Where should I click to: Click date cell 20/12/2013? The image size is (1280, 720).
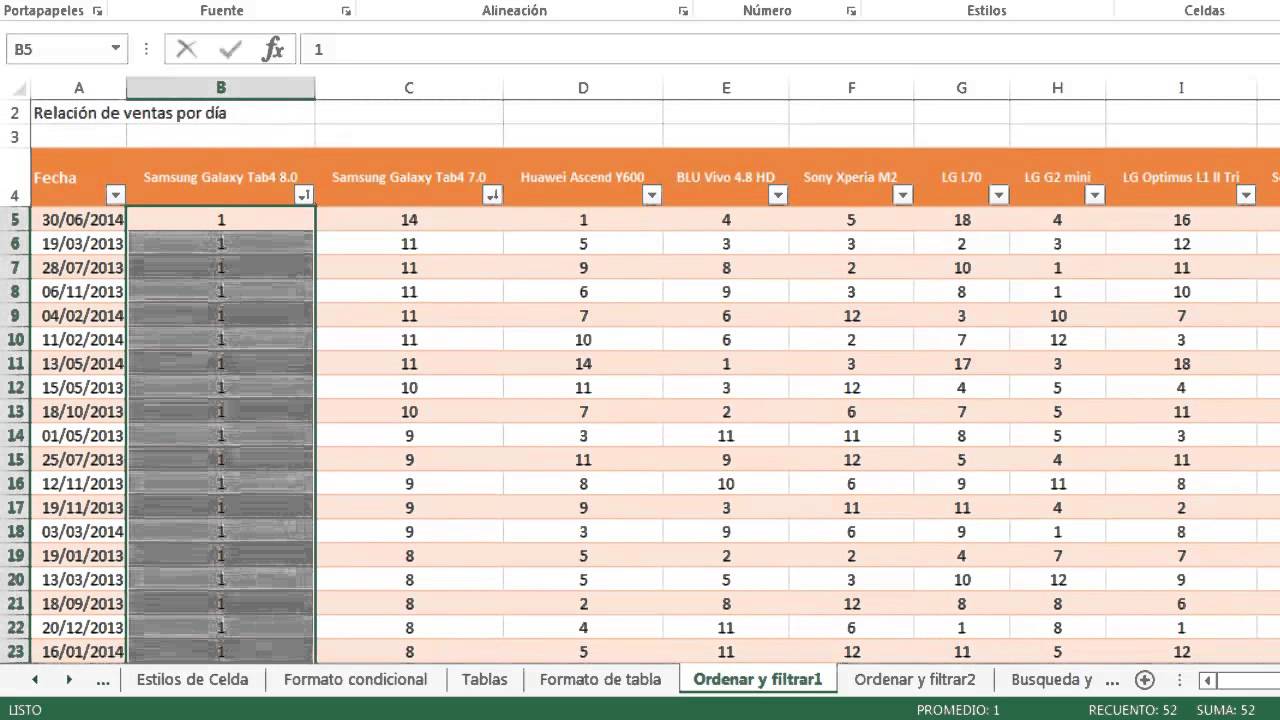[79, 627]
